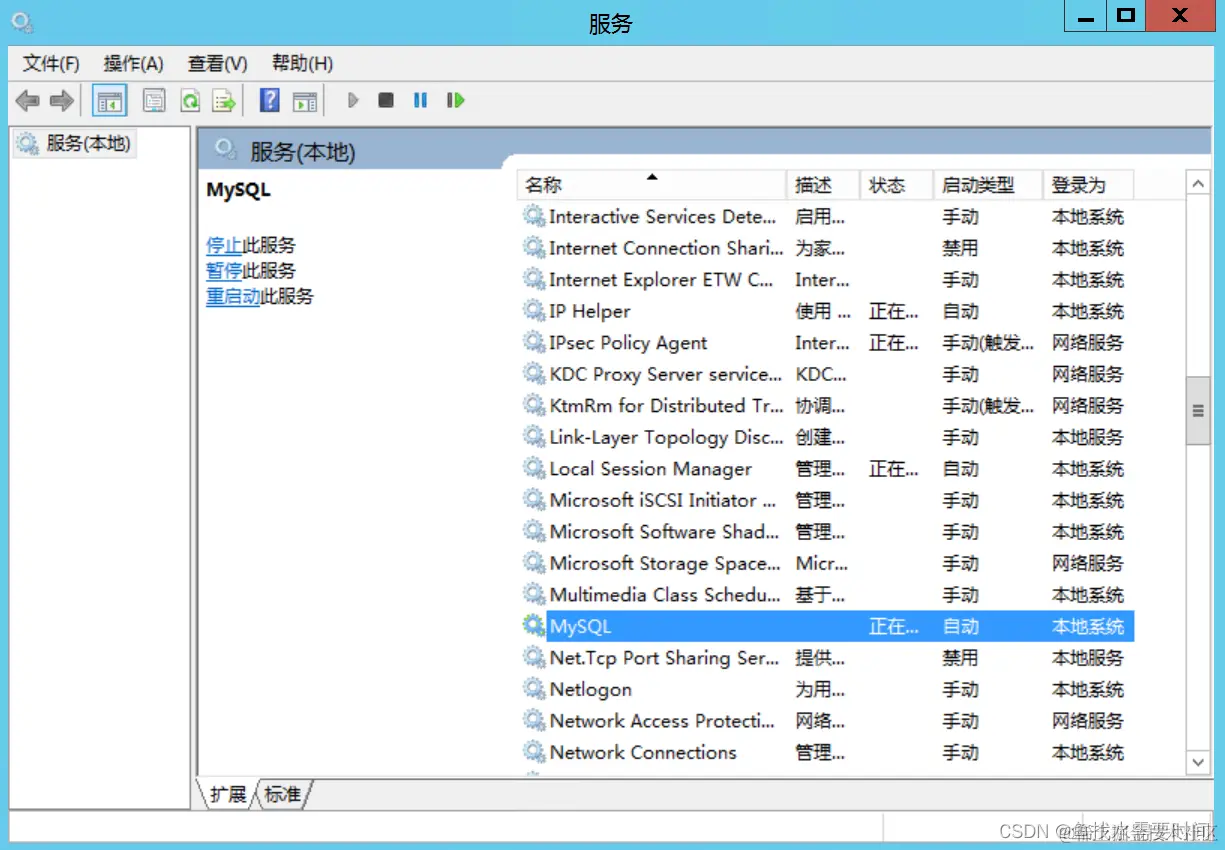
Task: Open the 帮助(H) menu
Action: click(302, 64)
